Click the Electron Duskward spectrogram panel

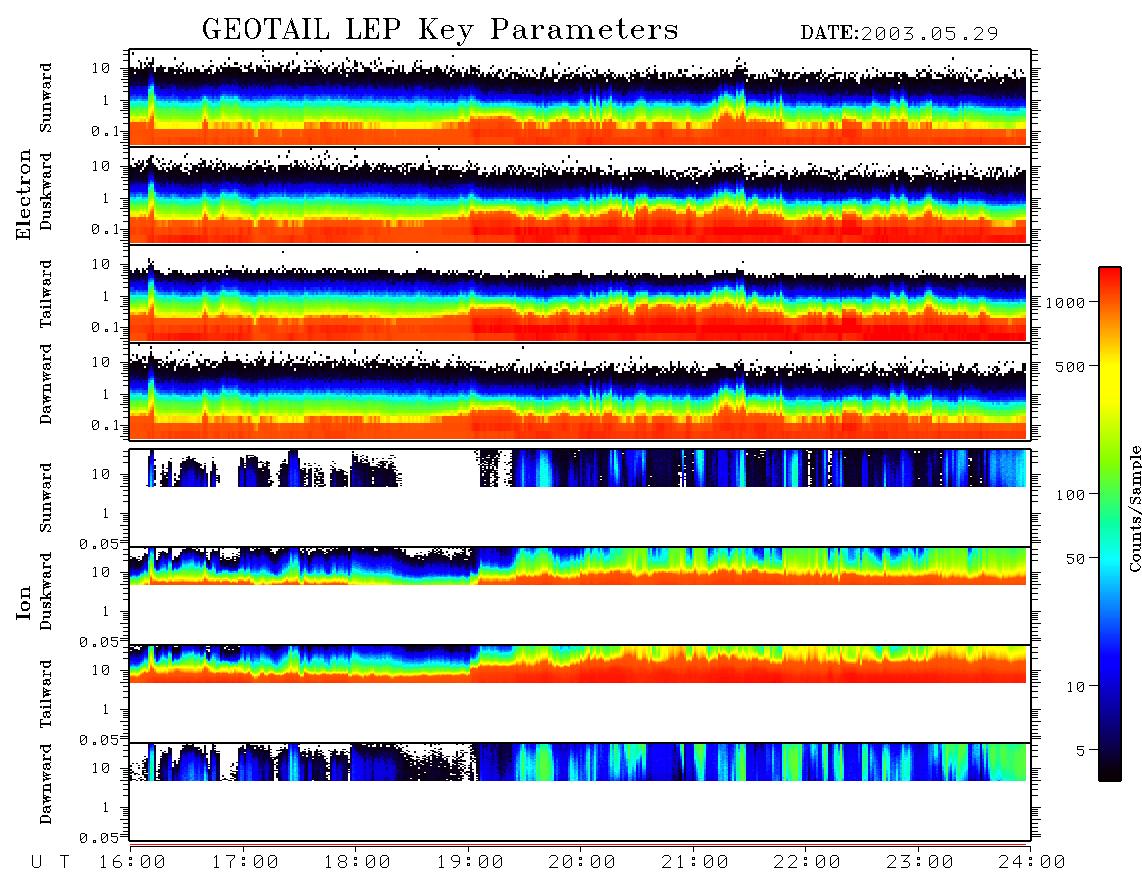pyautogui.click(x=580, y=195)
